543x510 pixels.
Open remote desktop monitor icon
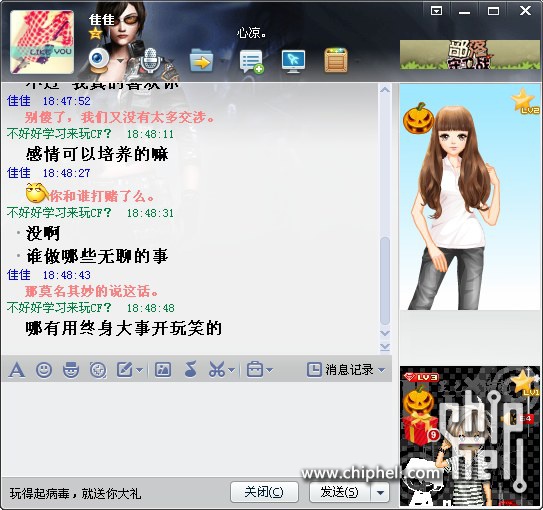coord(293,62)
